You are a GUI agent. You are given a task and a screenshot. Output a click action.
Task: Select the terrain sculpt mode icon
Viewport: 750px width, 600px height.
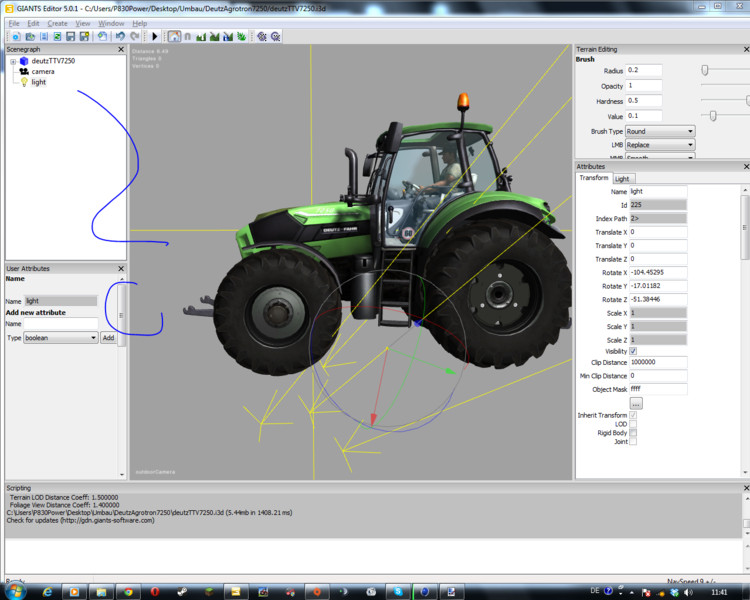pyautogui.click(x=201, y=36)
